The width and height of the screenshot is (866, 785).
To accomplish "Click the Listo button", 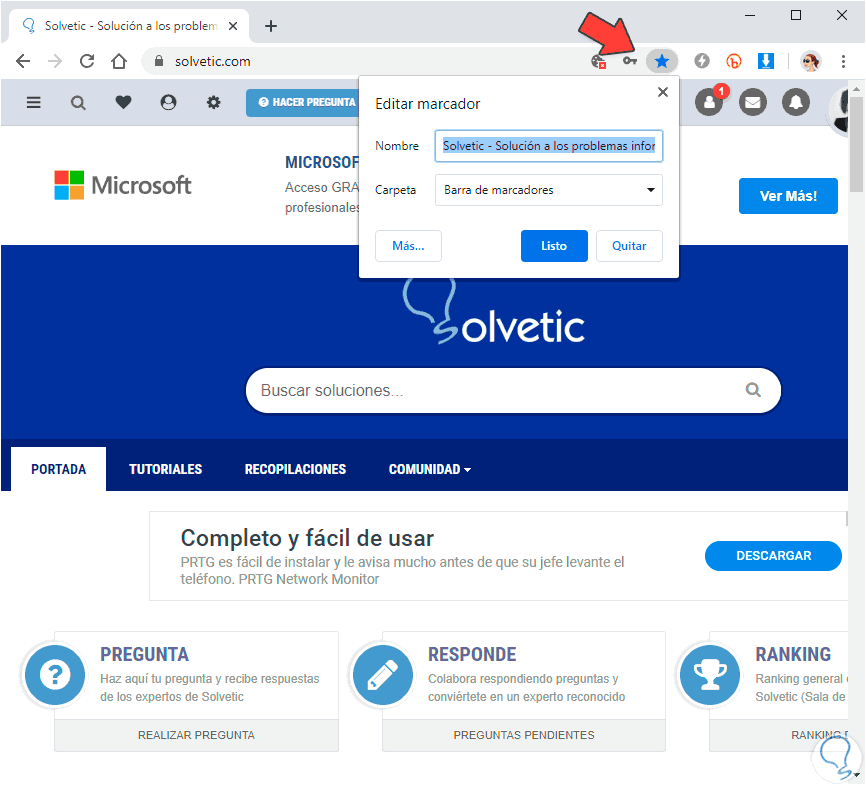I will click(554, 246).
